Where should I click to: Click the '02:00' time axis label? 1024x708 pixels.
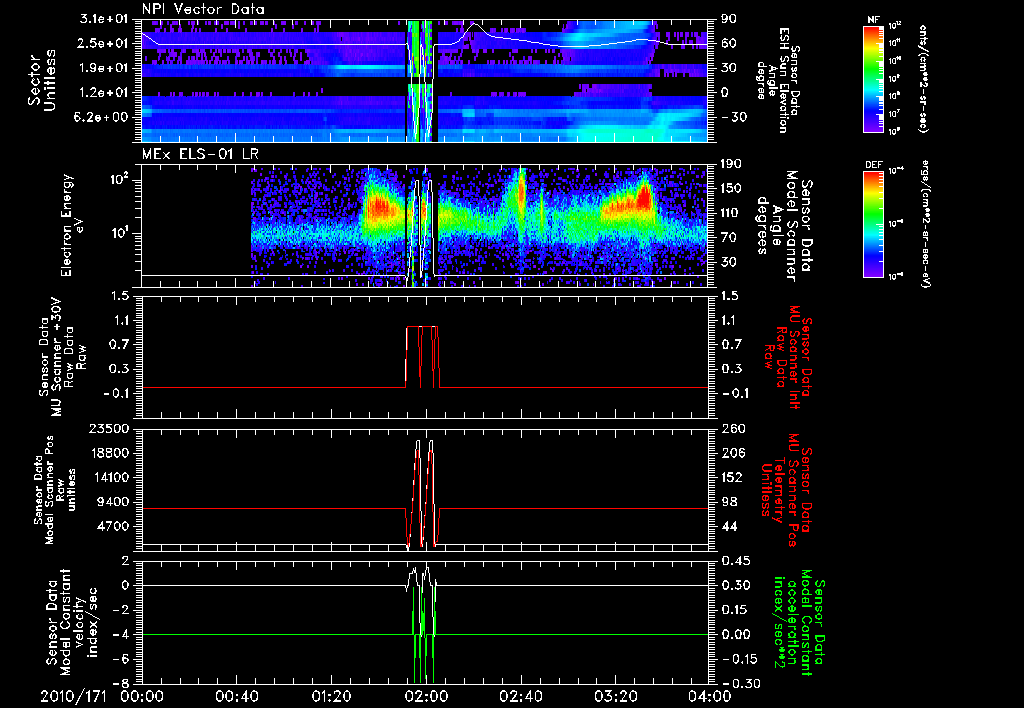pyautogui.click(x=426, y=696)
